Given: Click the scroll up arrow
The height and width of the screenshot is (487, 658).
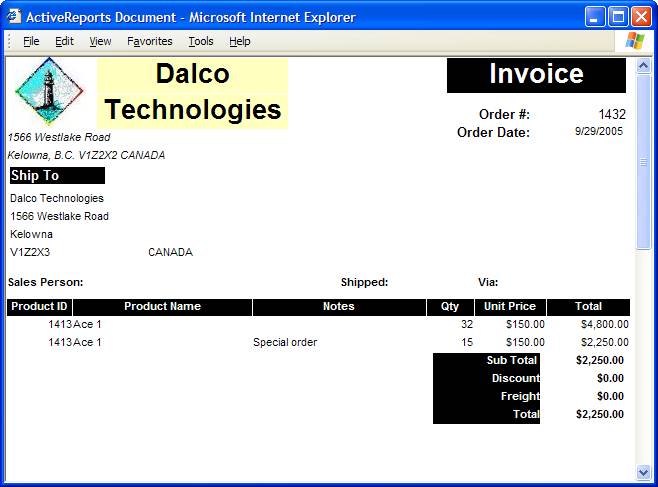Looking at the screenshot, I should click(x=643, y=65).
